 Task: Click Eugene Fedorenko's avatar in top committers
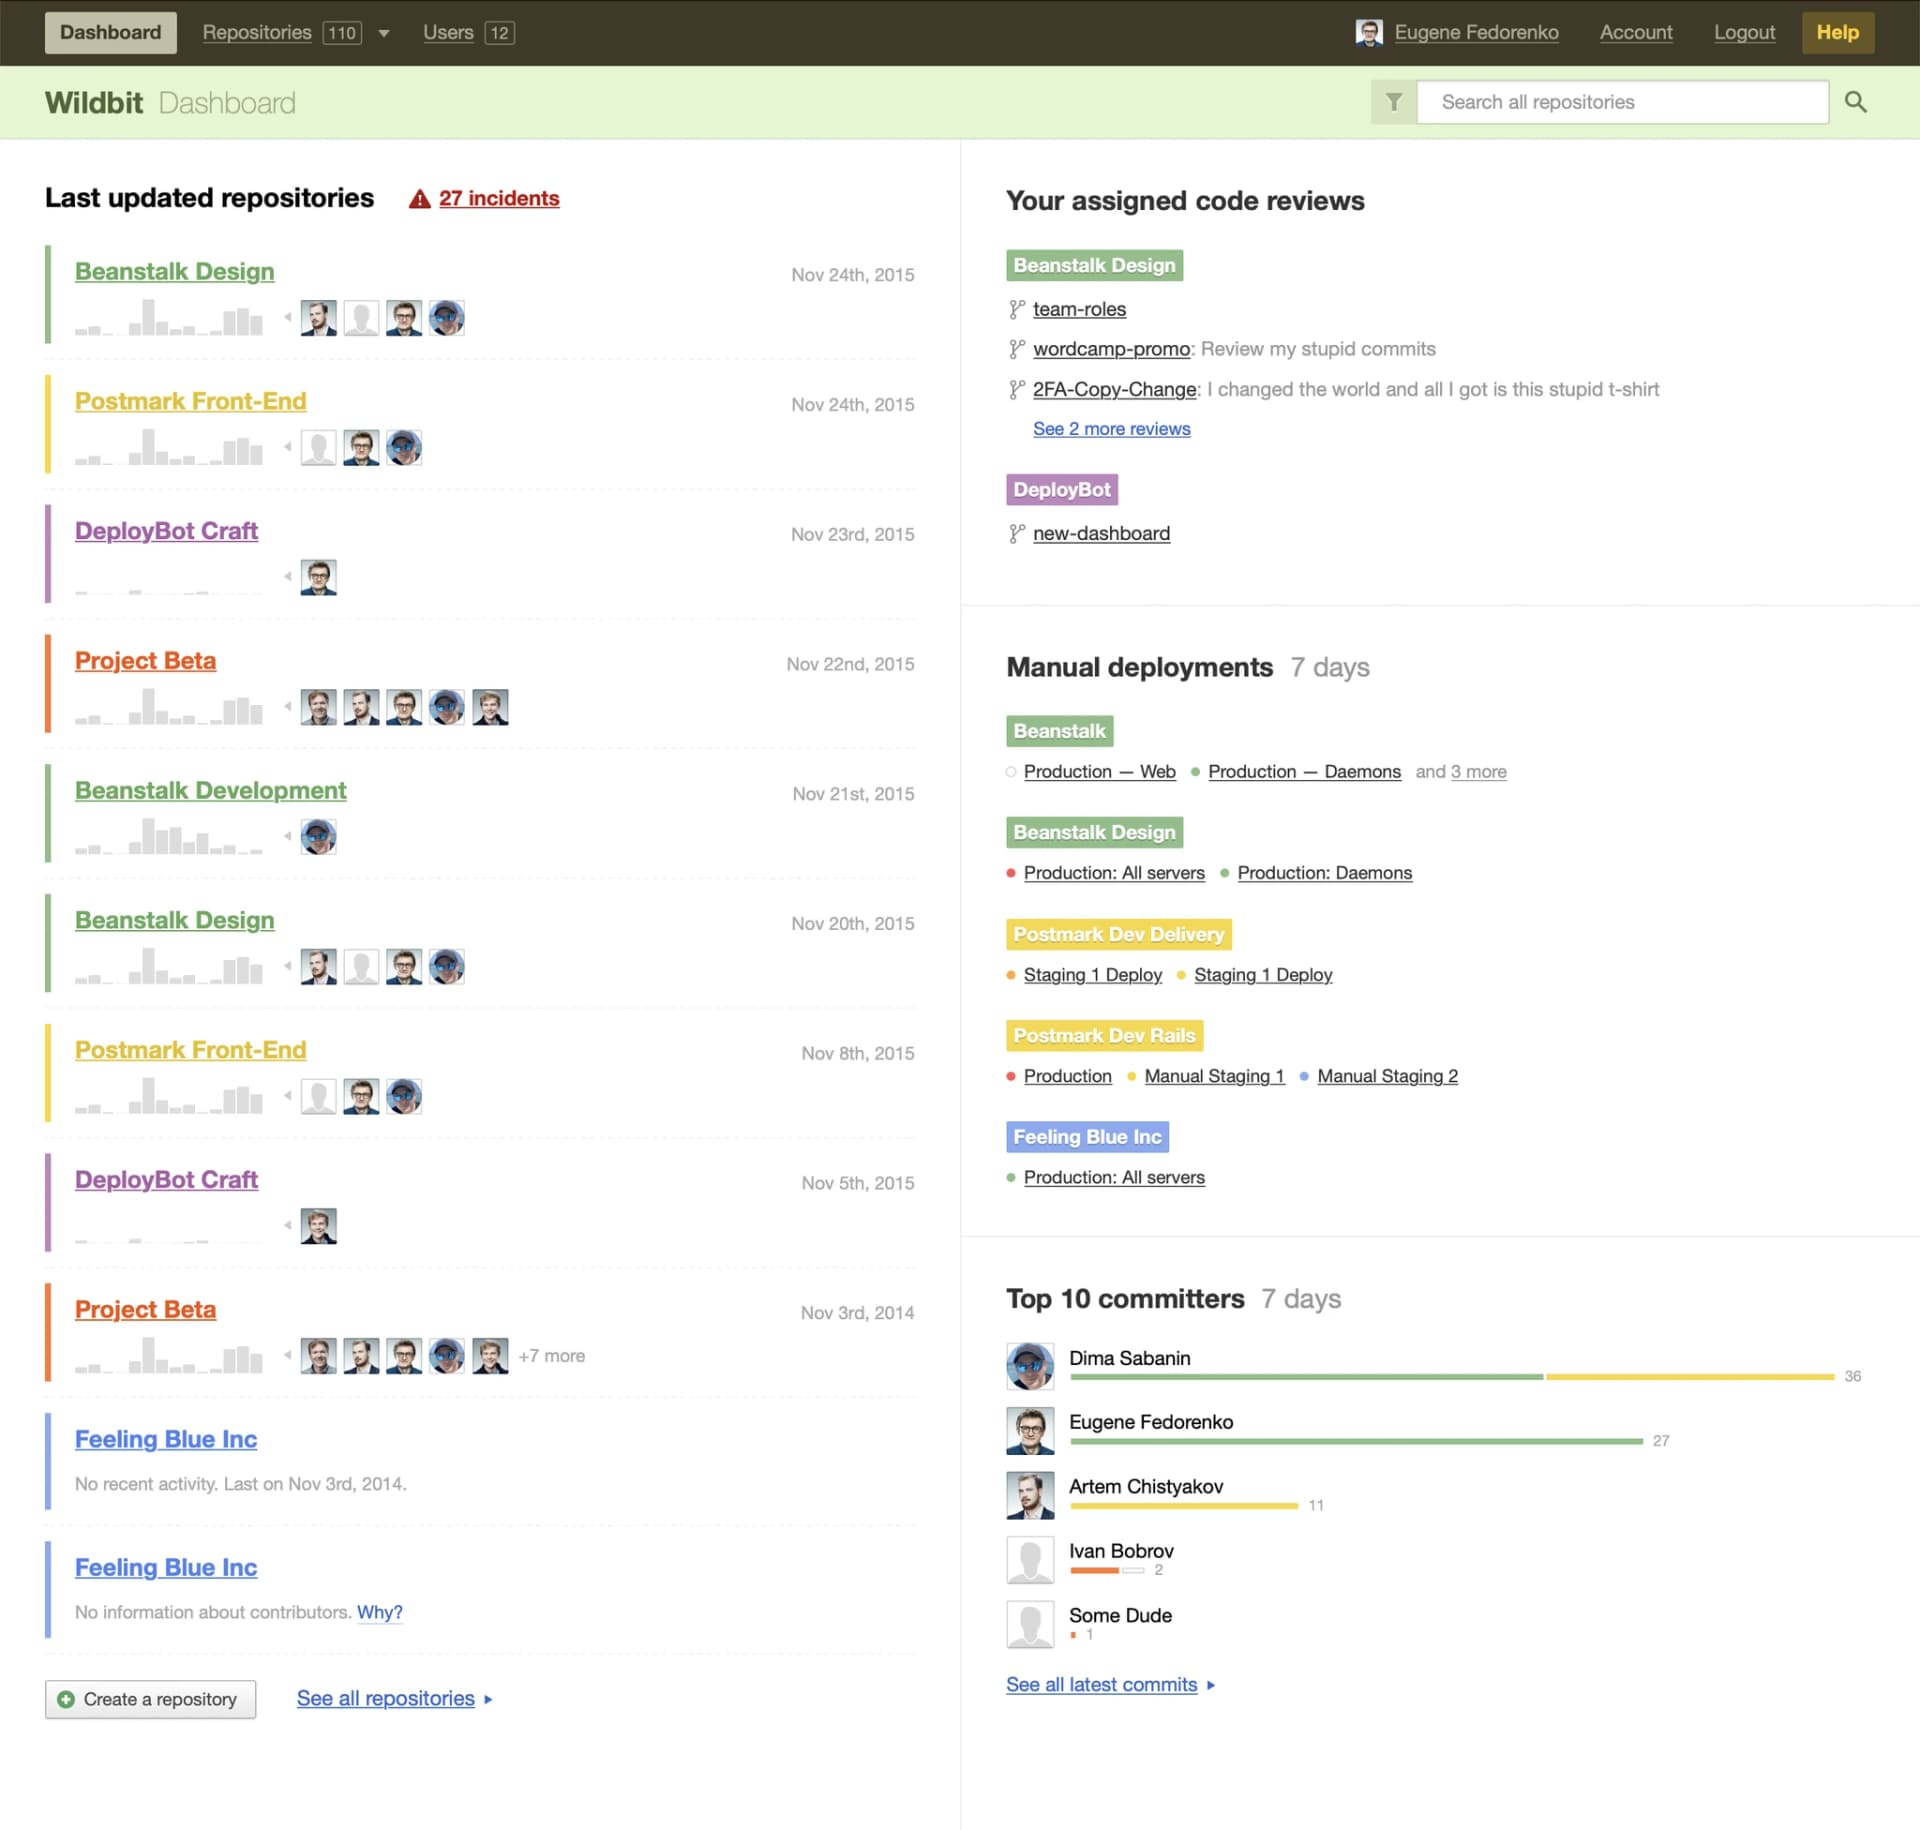pos(1030,1431)
